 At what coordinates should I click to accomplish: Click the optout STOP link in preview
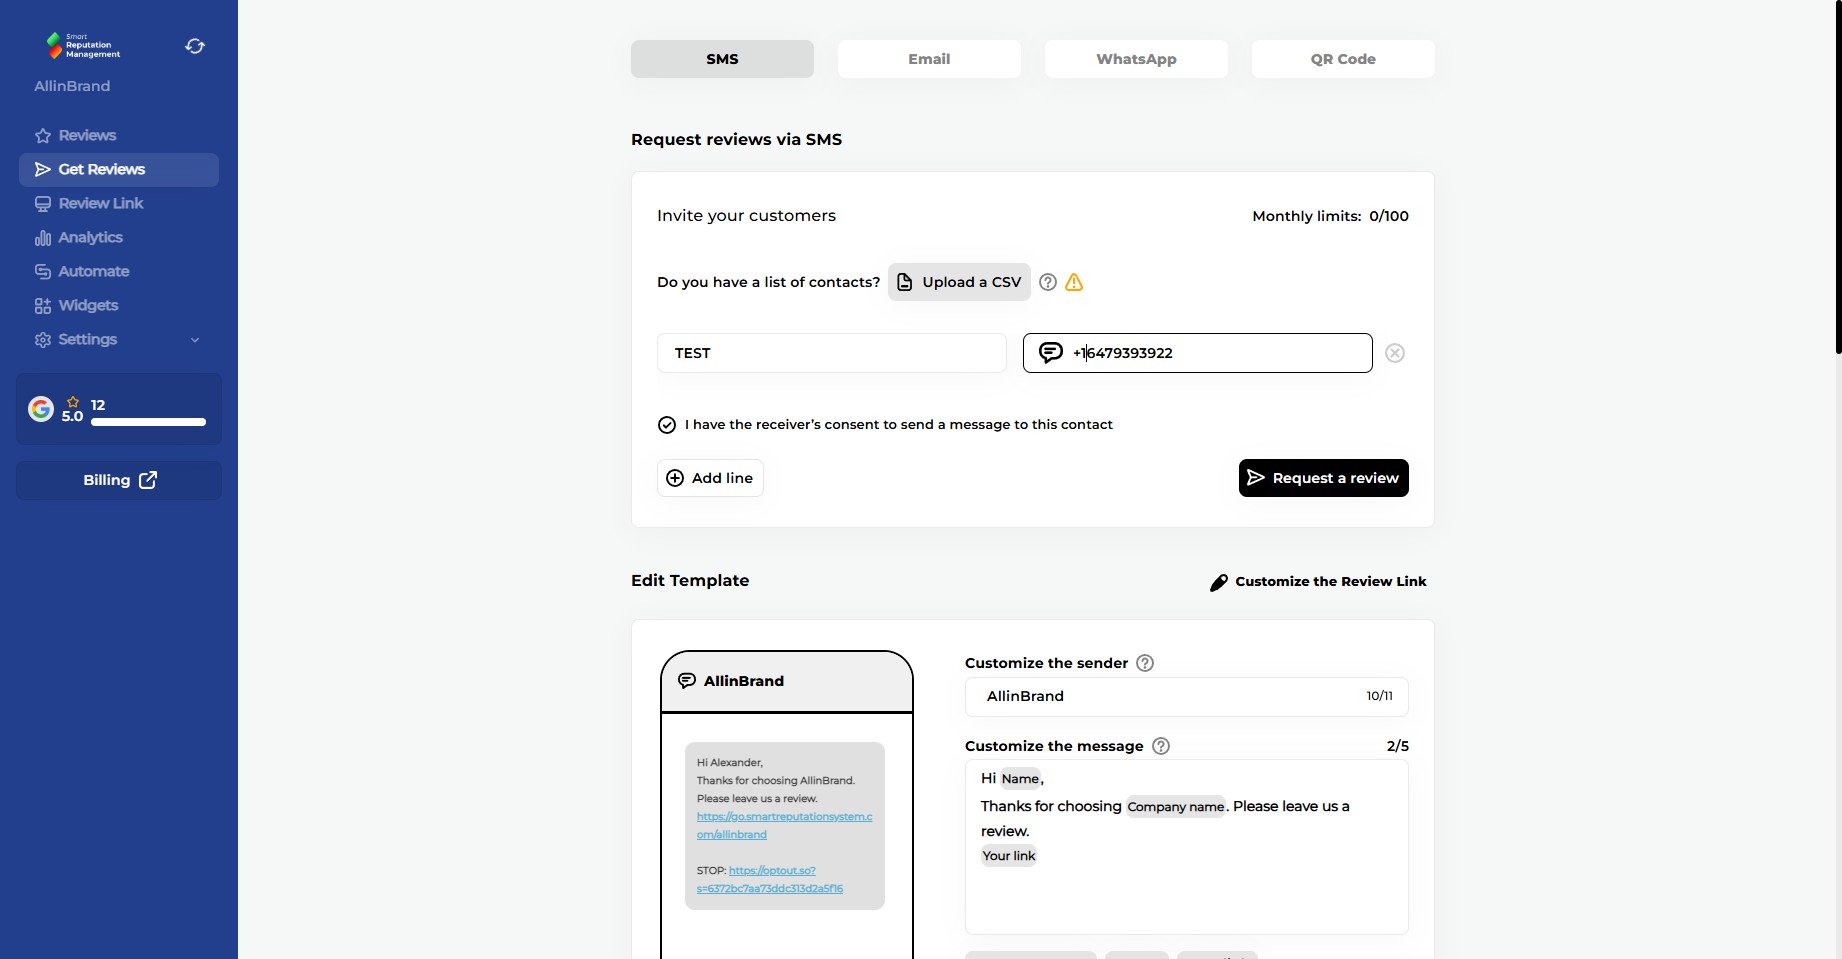(770, 880)
